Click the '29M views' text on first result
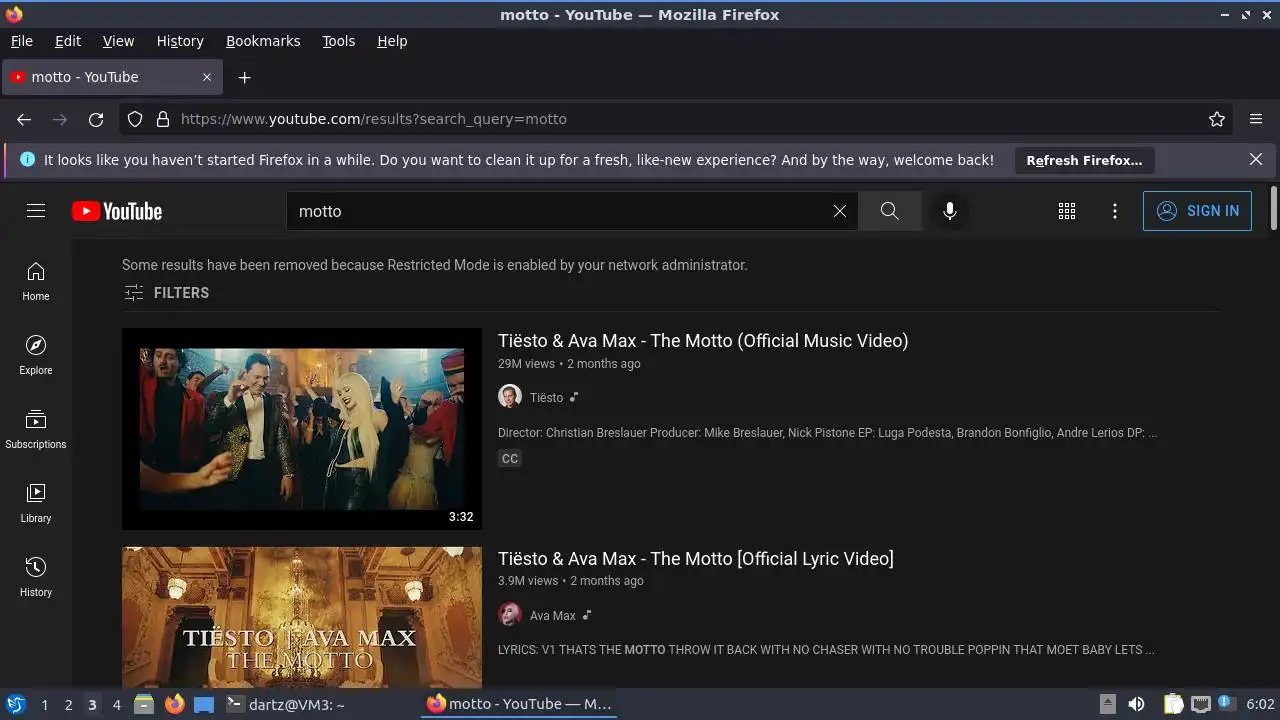The image size is (1280, 720). 526,364
